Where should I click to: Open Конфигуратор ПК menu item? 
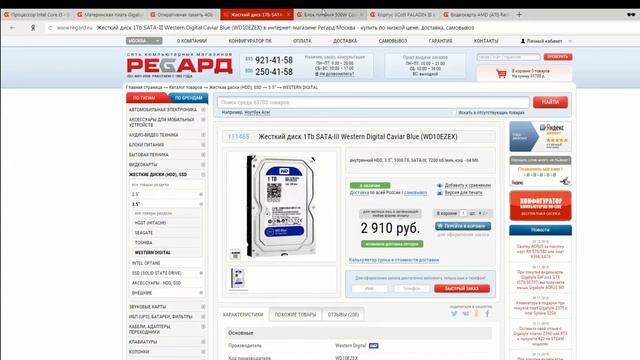click(x=250, y=41)
